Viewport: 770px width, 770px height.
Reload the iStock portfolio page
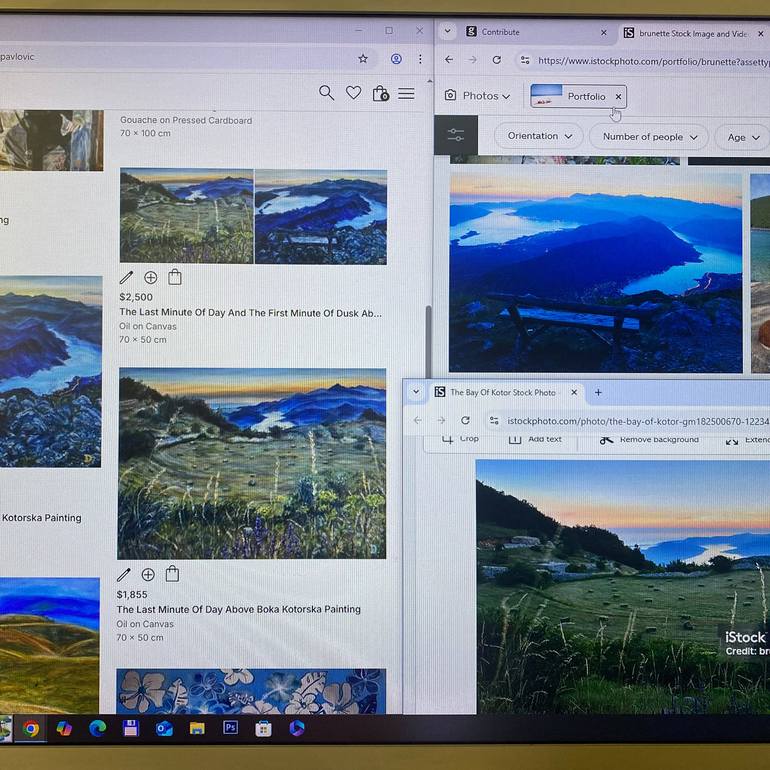click(x=496, y=60)
